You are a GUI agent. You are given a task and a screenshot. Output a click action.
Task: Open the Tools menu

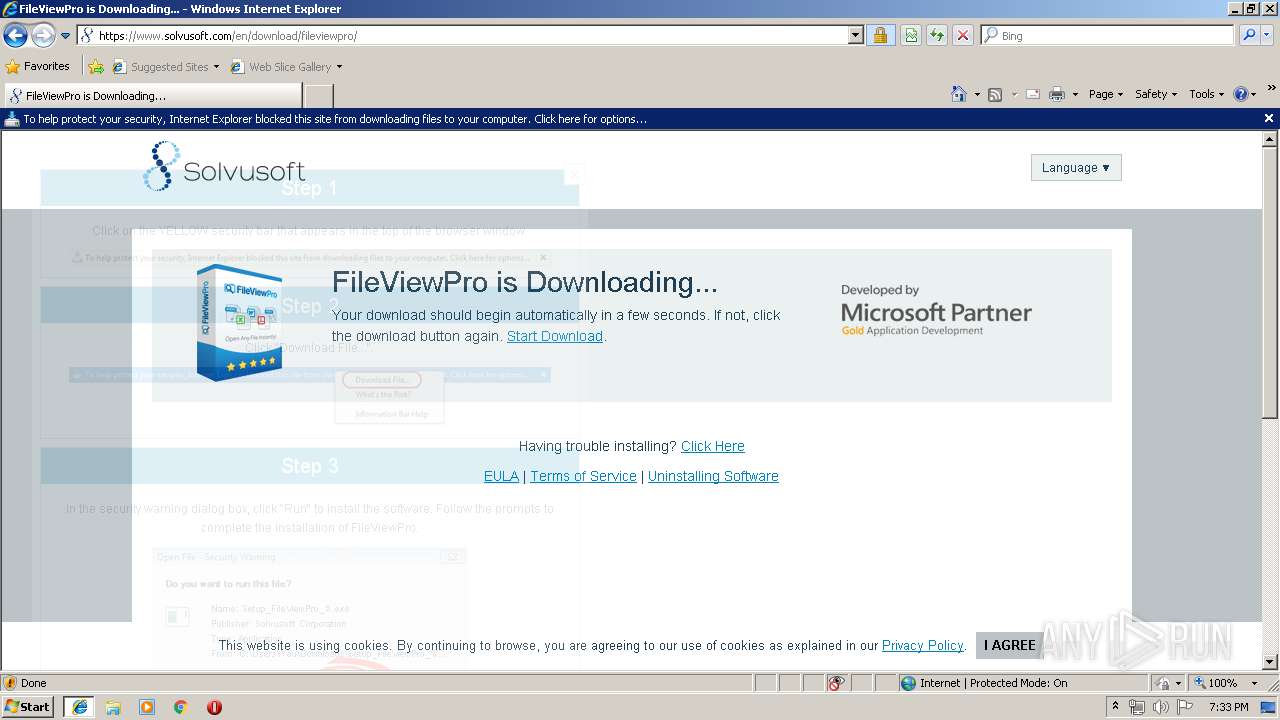pyautogui.click(x=1206, y=94)
